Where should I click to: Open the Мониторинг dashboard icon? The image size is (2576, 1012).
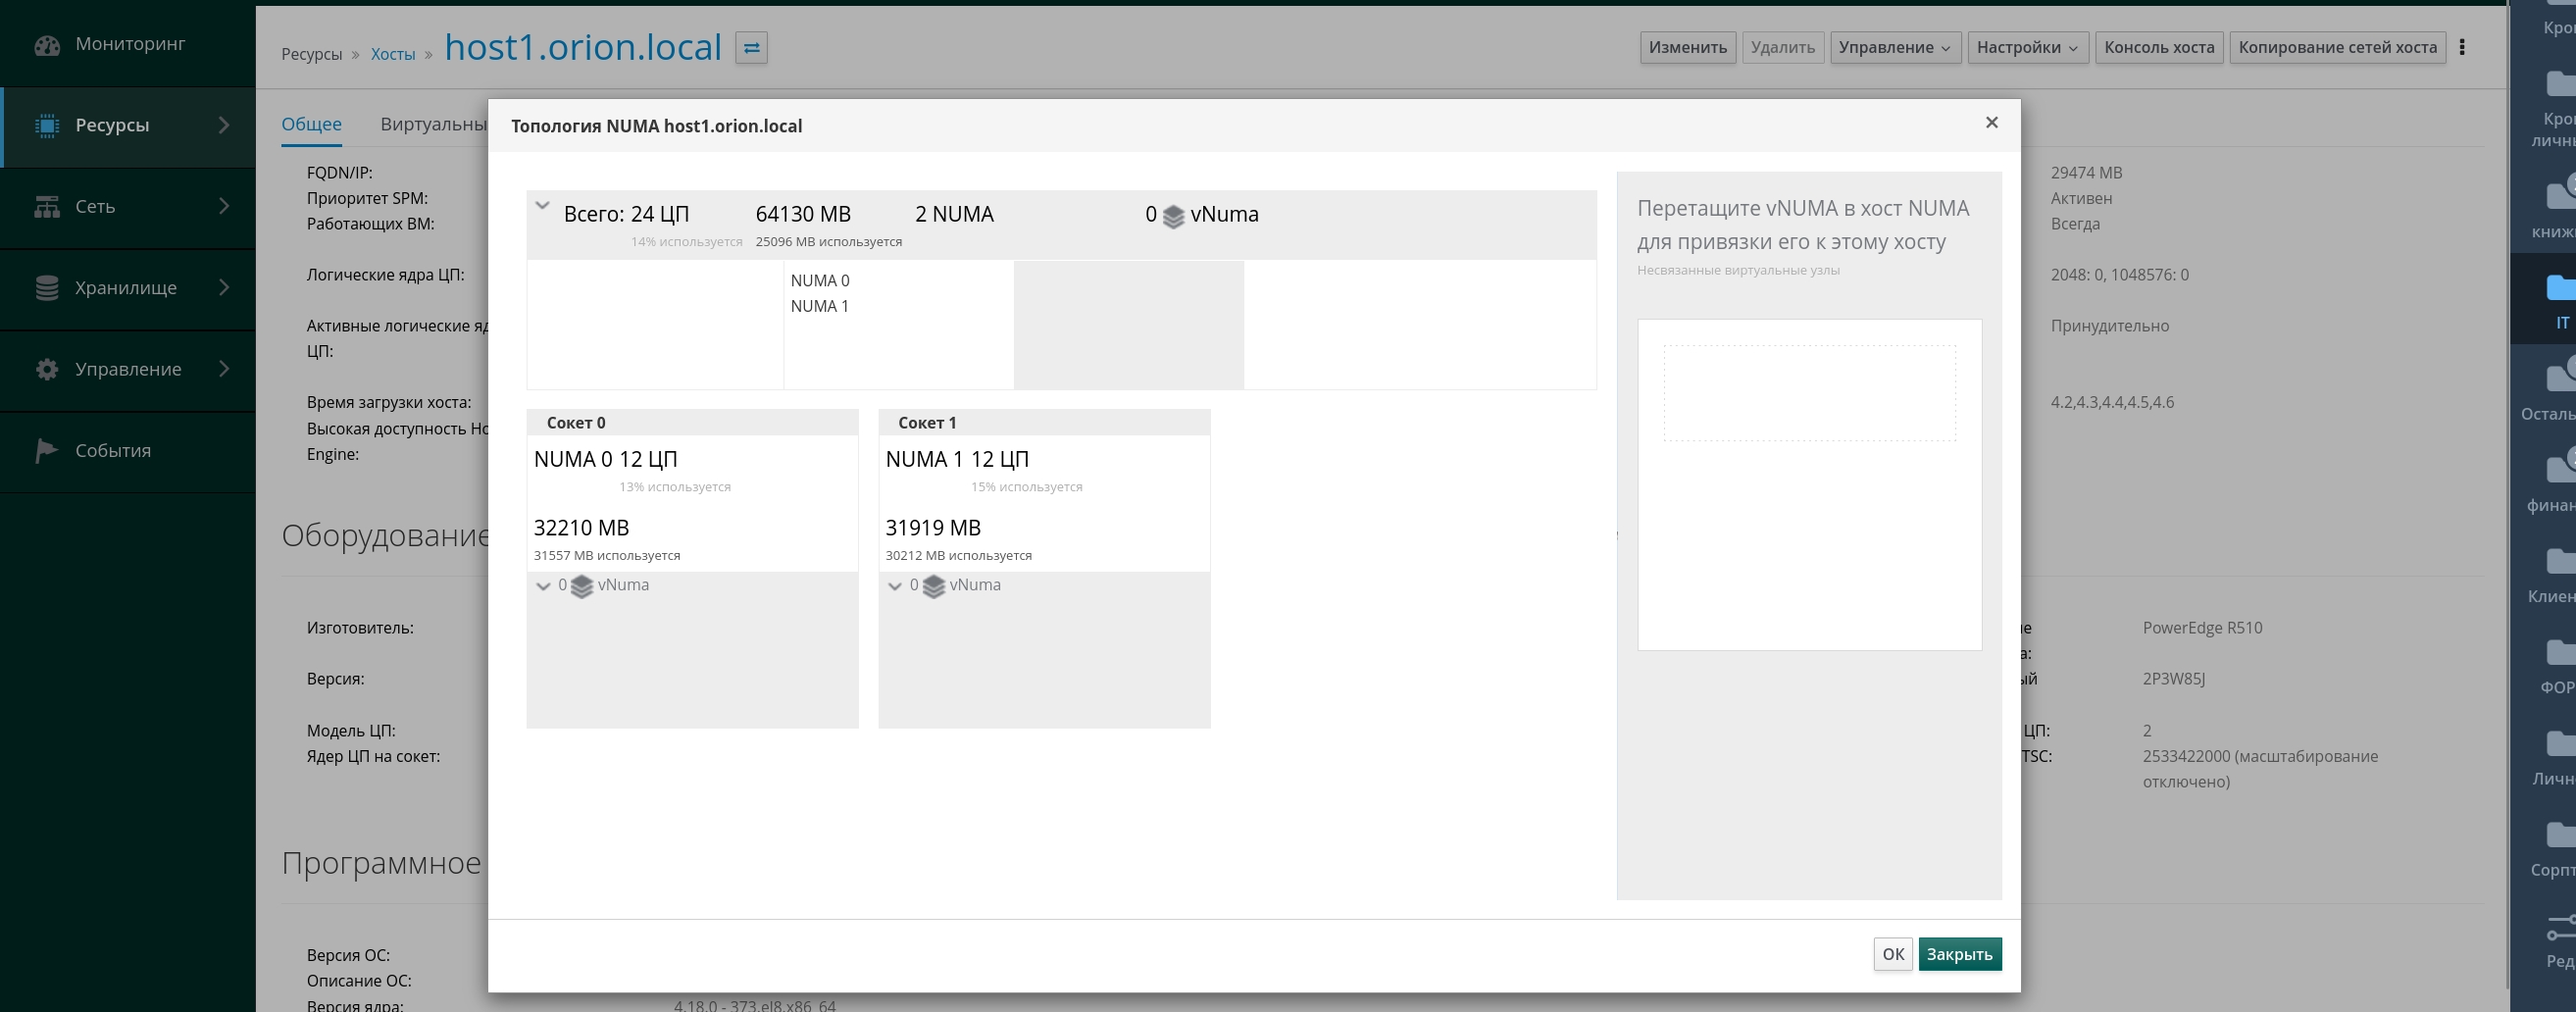pyautogui.click(x=47, y=45)
